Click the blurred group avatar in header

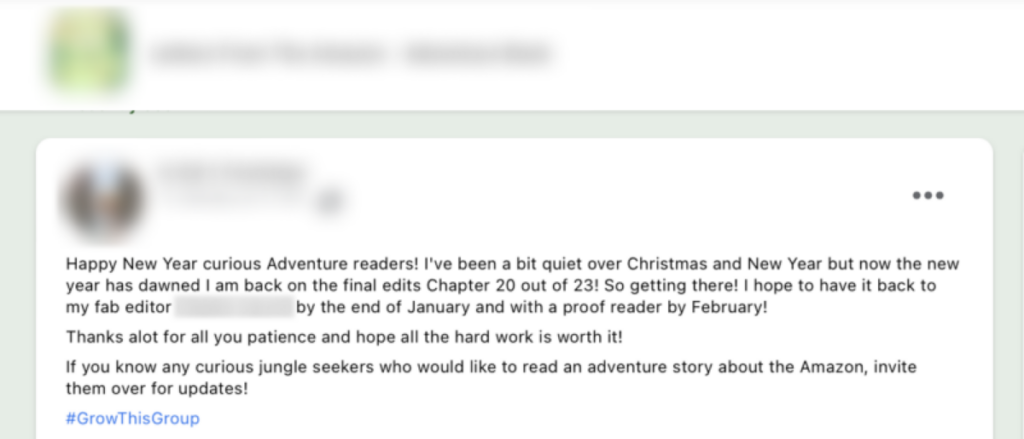coord(89,52)
